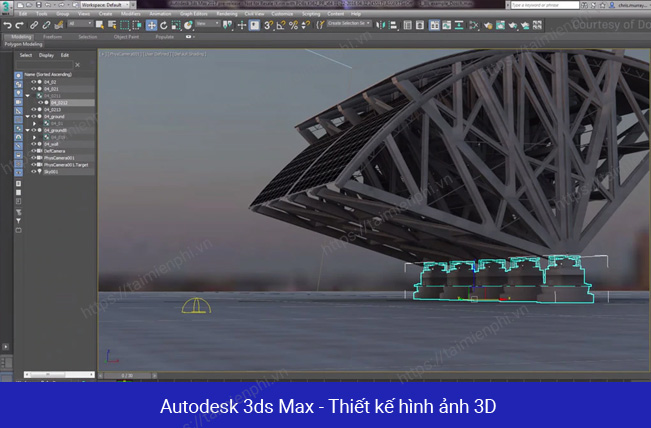Image resolution: width=651 pixels, height=428 pixels.
Task: Open the Modifiers menu
Action: 130,14
